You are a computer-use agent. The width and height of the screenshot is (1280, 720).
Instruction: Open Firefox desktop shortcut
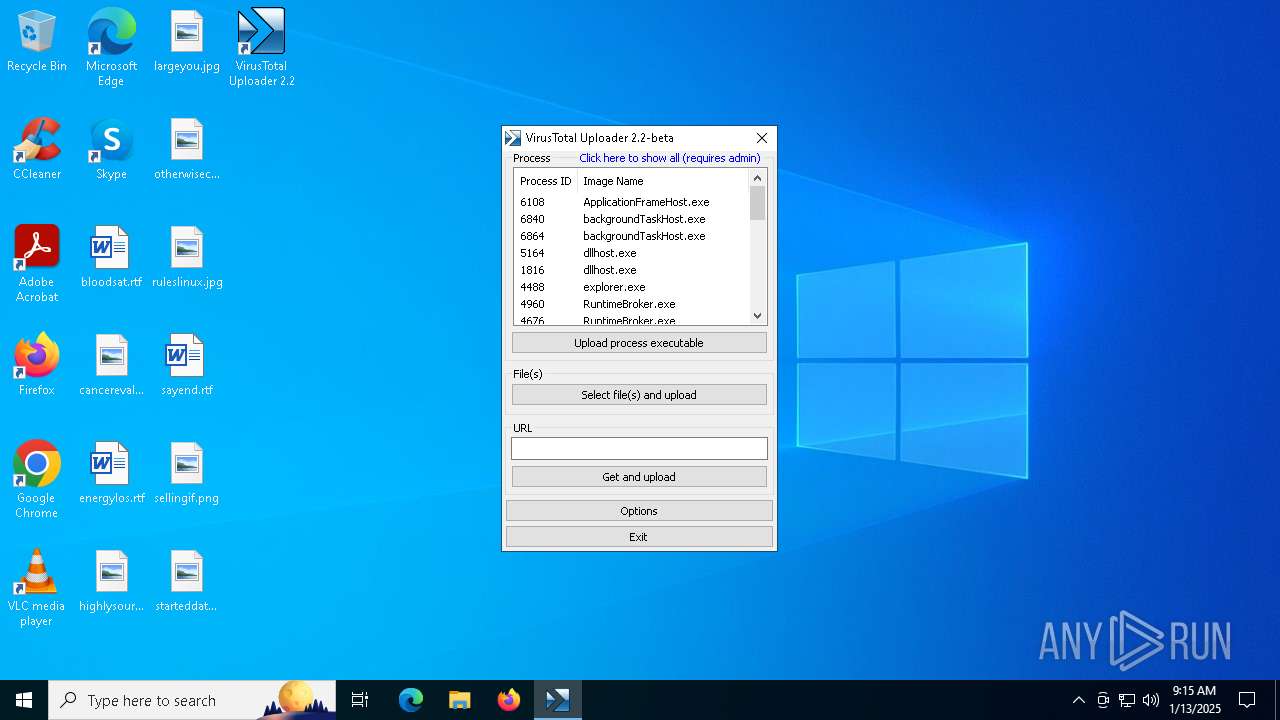coord(37,365)
